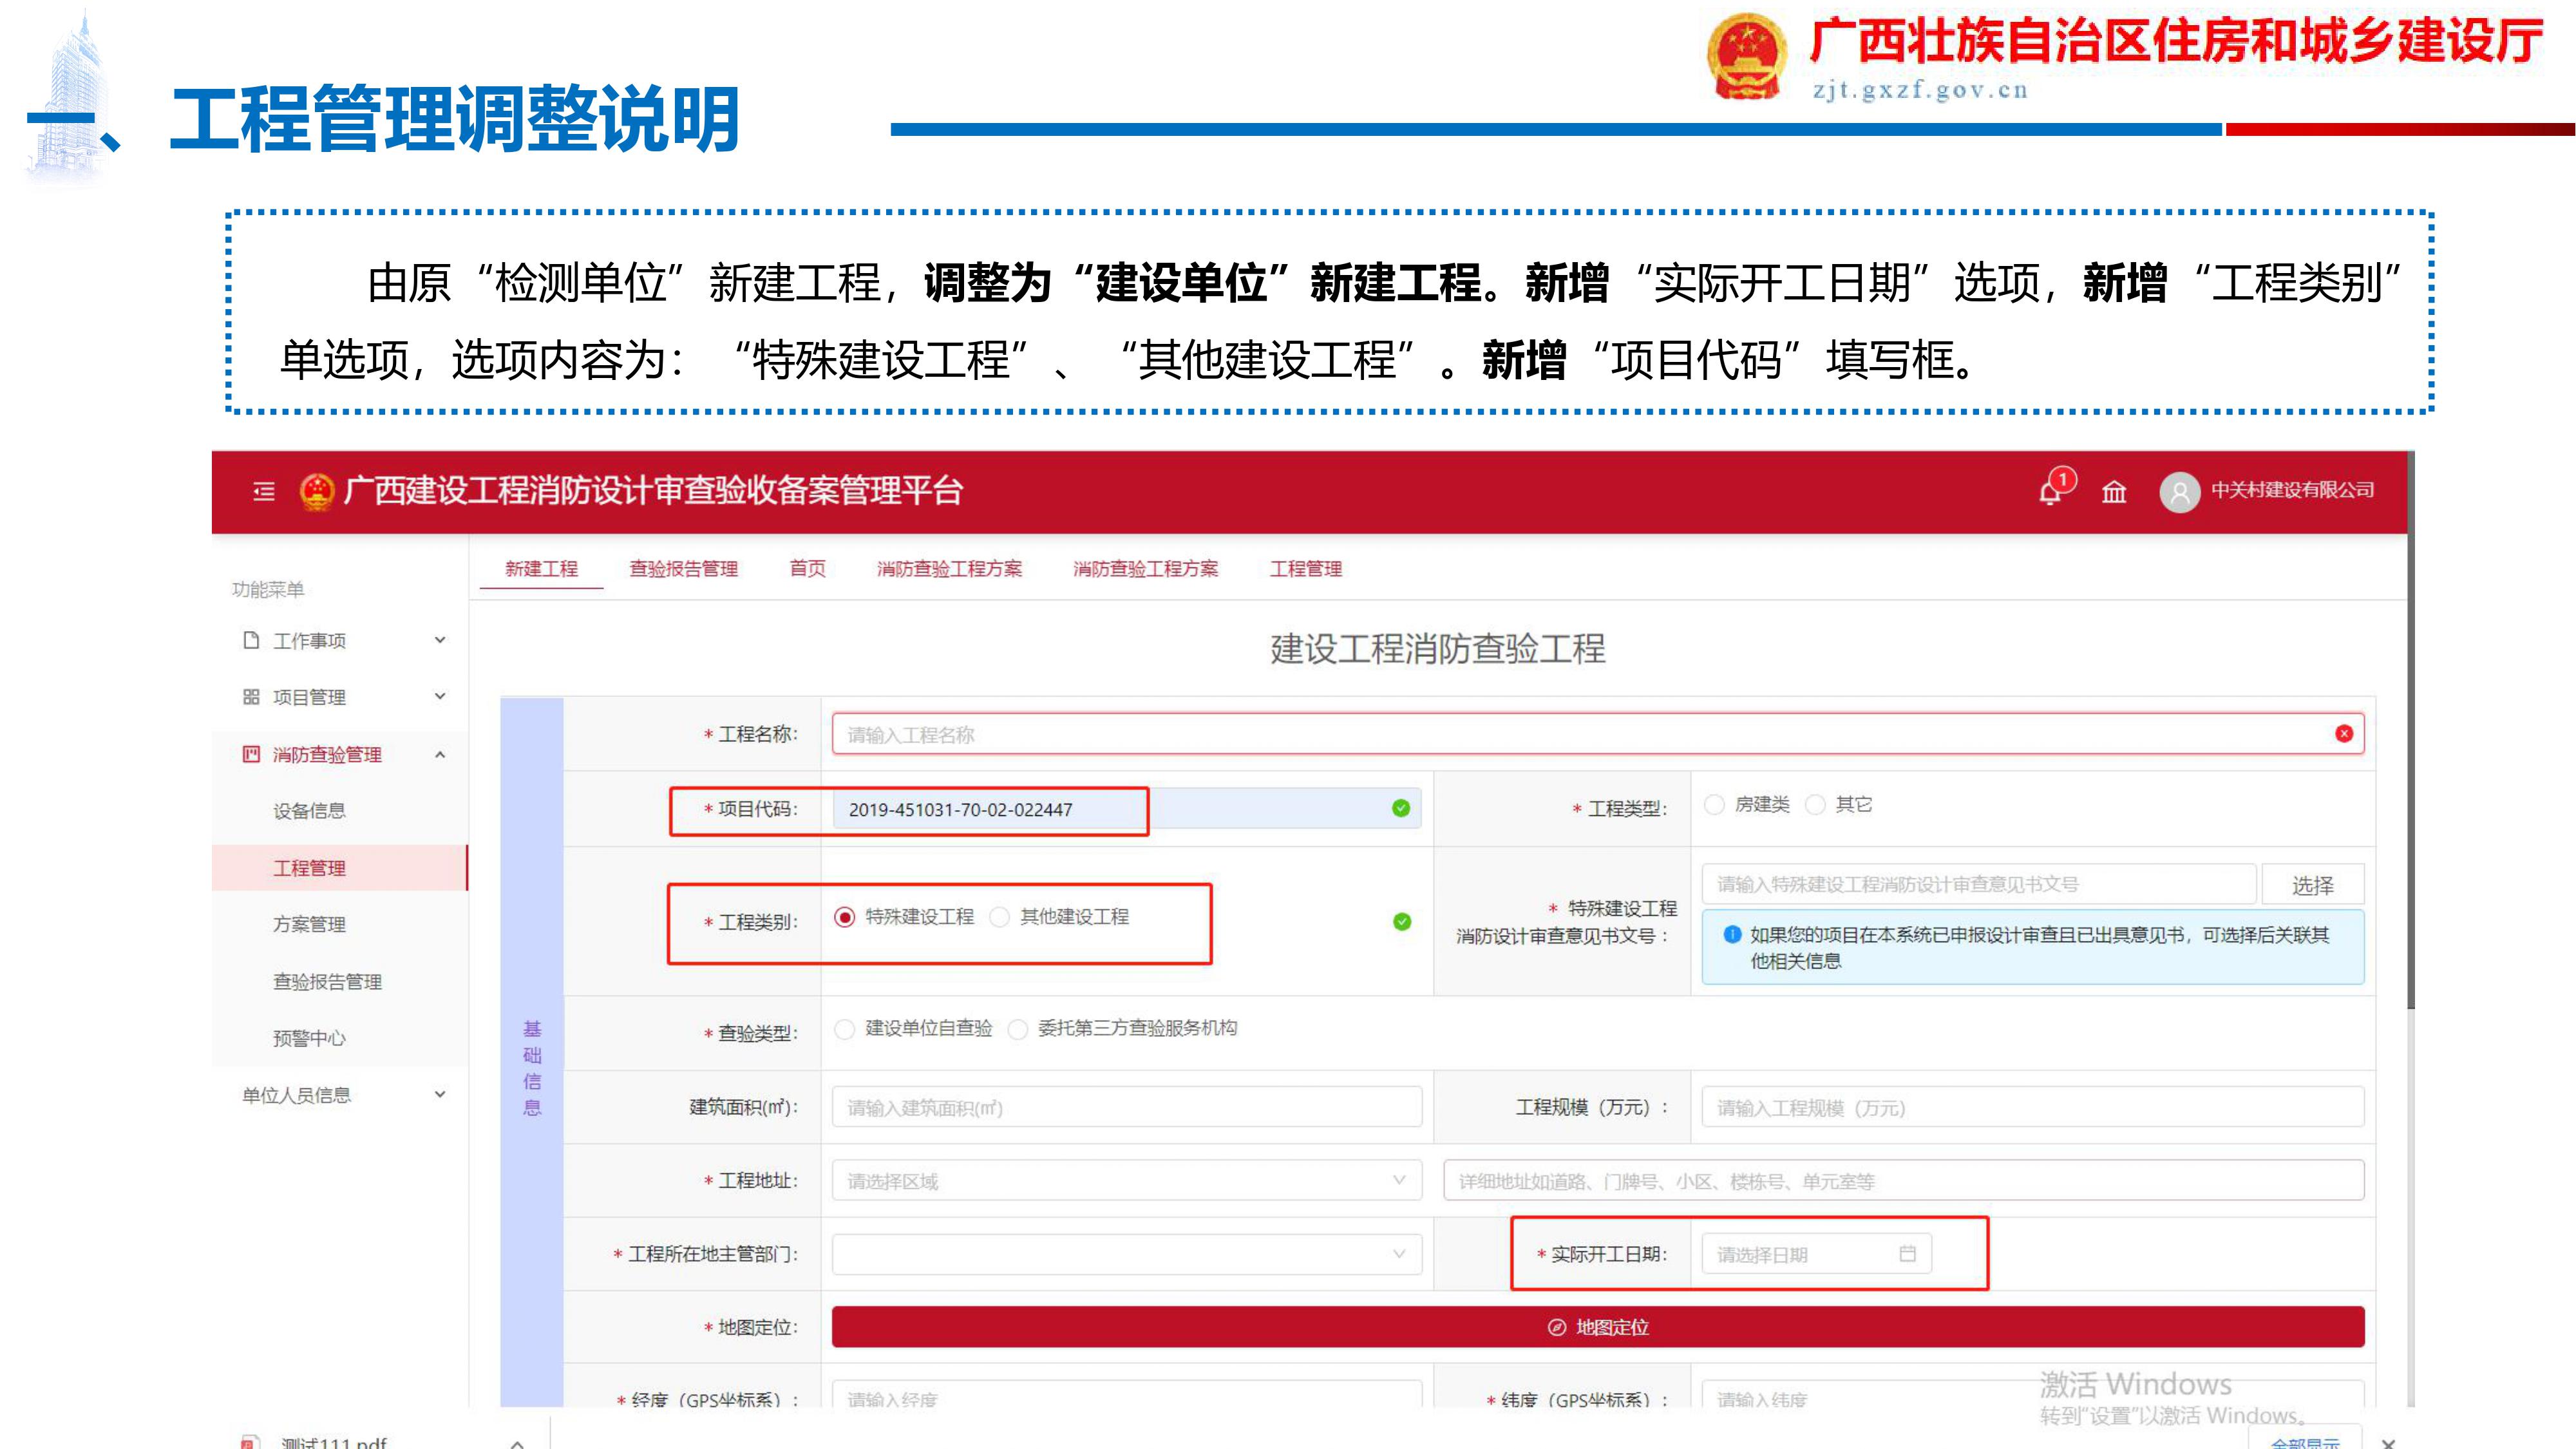Select the 房建类 radio option
This screenshot has width=2576, height=1449.
(x=1714, y=805)
